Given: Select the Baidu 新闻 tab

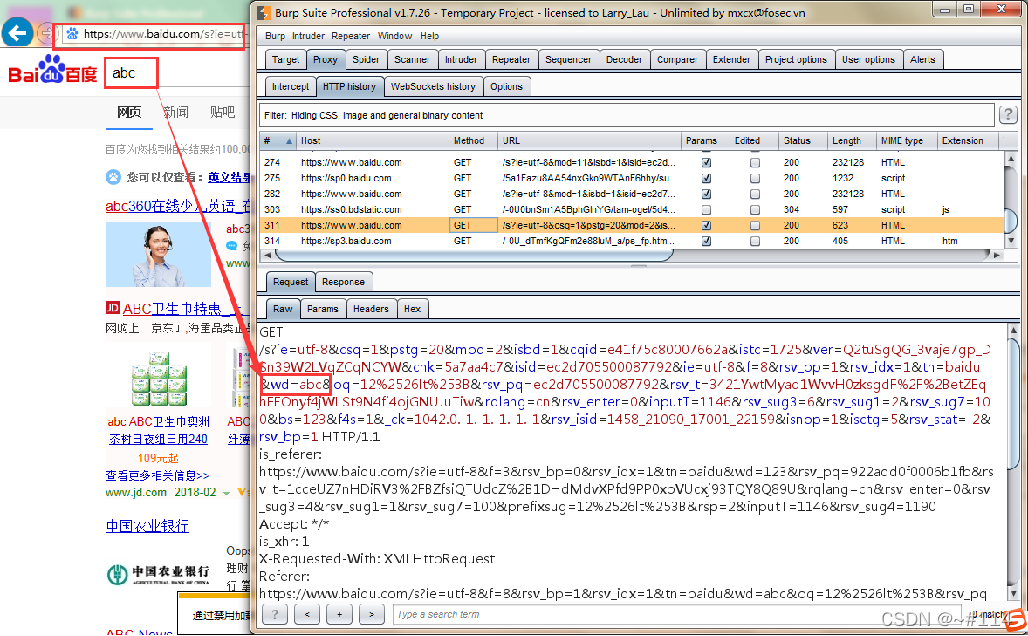Looking at the screenshot, I should (x=176, y=112).
